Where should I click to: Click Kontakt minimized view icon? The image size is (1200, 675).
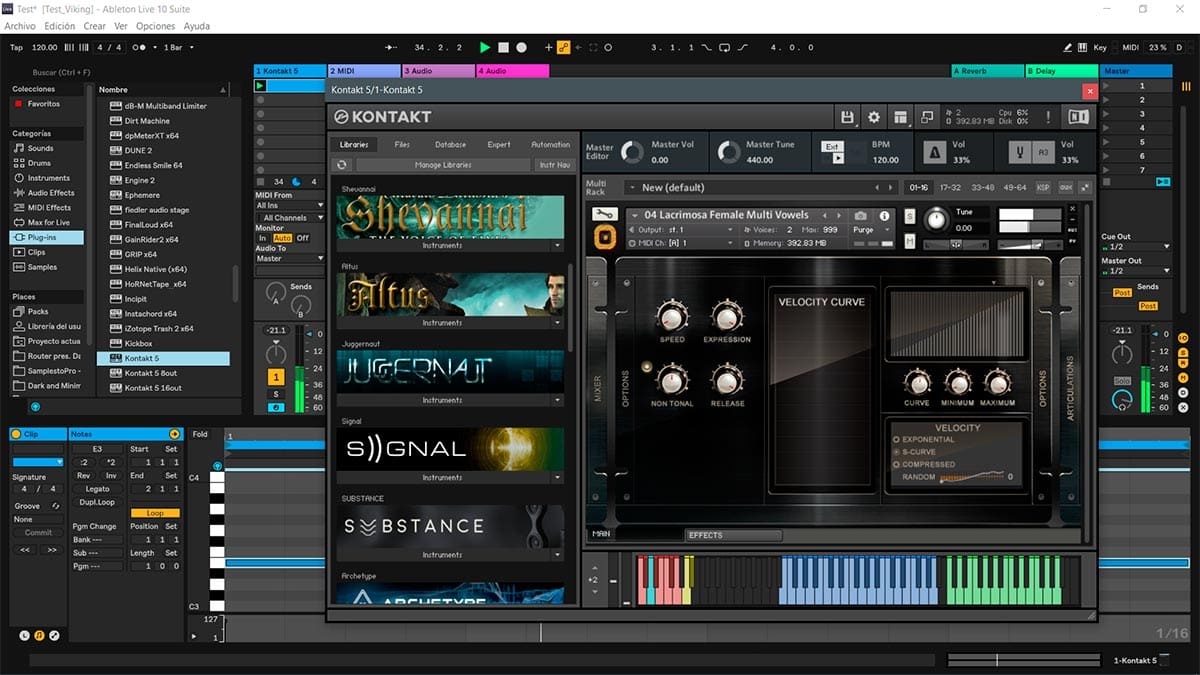tap(926, 117)
